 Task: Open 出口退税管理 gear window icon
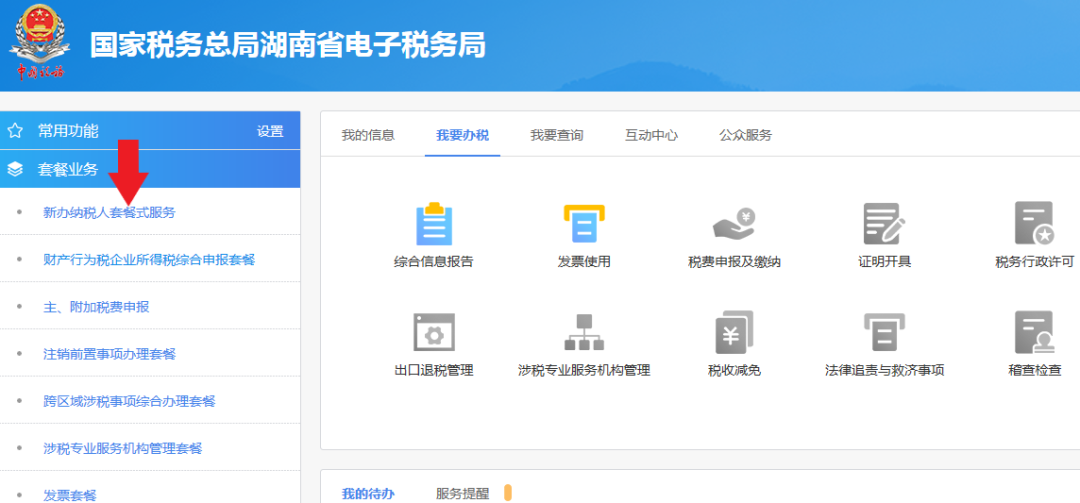click(x=434, y=332)
